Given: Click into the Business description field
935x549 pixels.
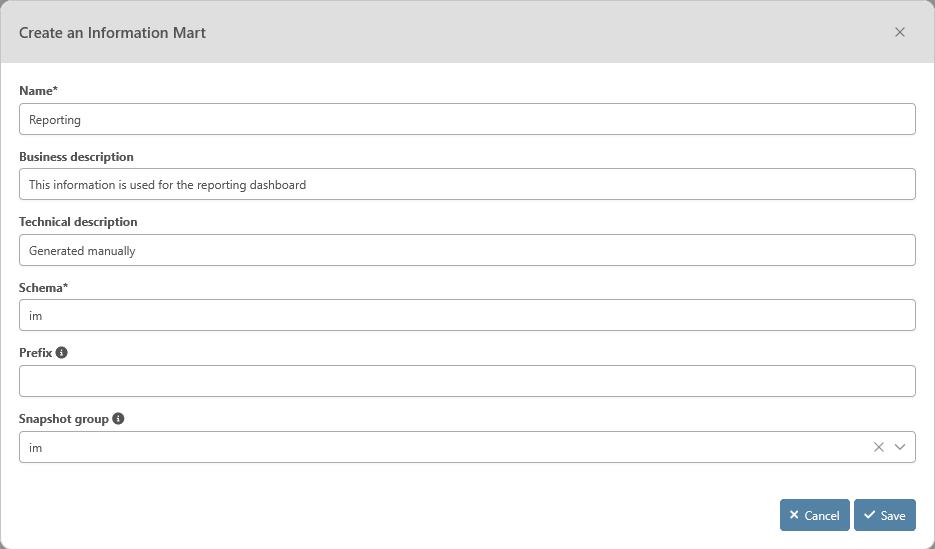Looking at the screenshot, I should pyautogui.click(x=467, y=184).
